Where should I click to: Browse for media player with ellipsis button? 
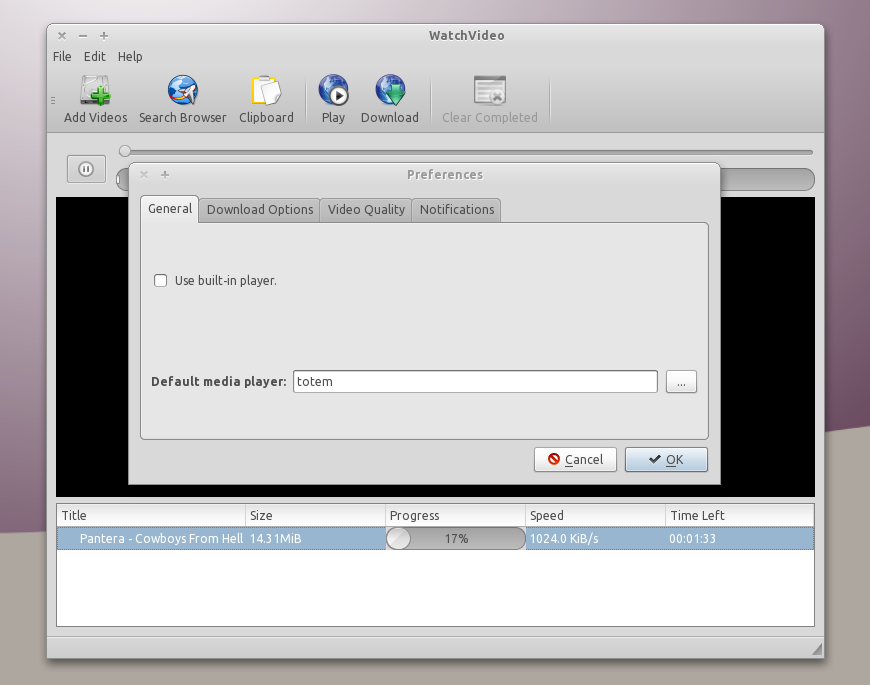click(681, 382)
